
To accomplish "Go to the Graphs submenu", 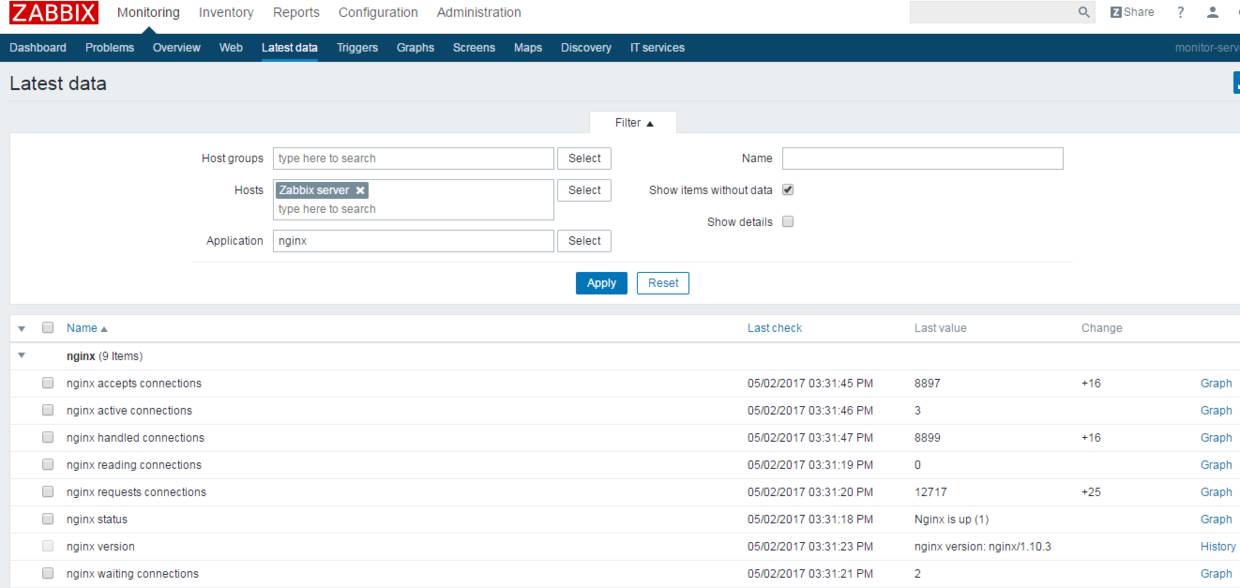I will pos(415,48).
